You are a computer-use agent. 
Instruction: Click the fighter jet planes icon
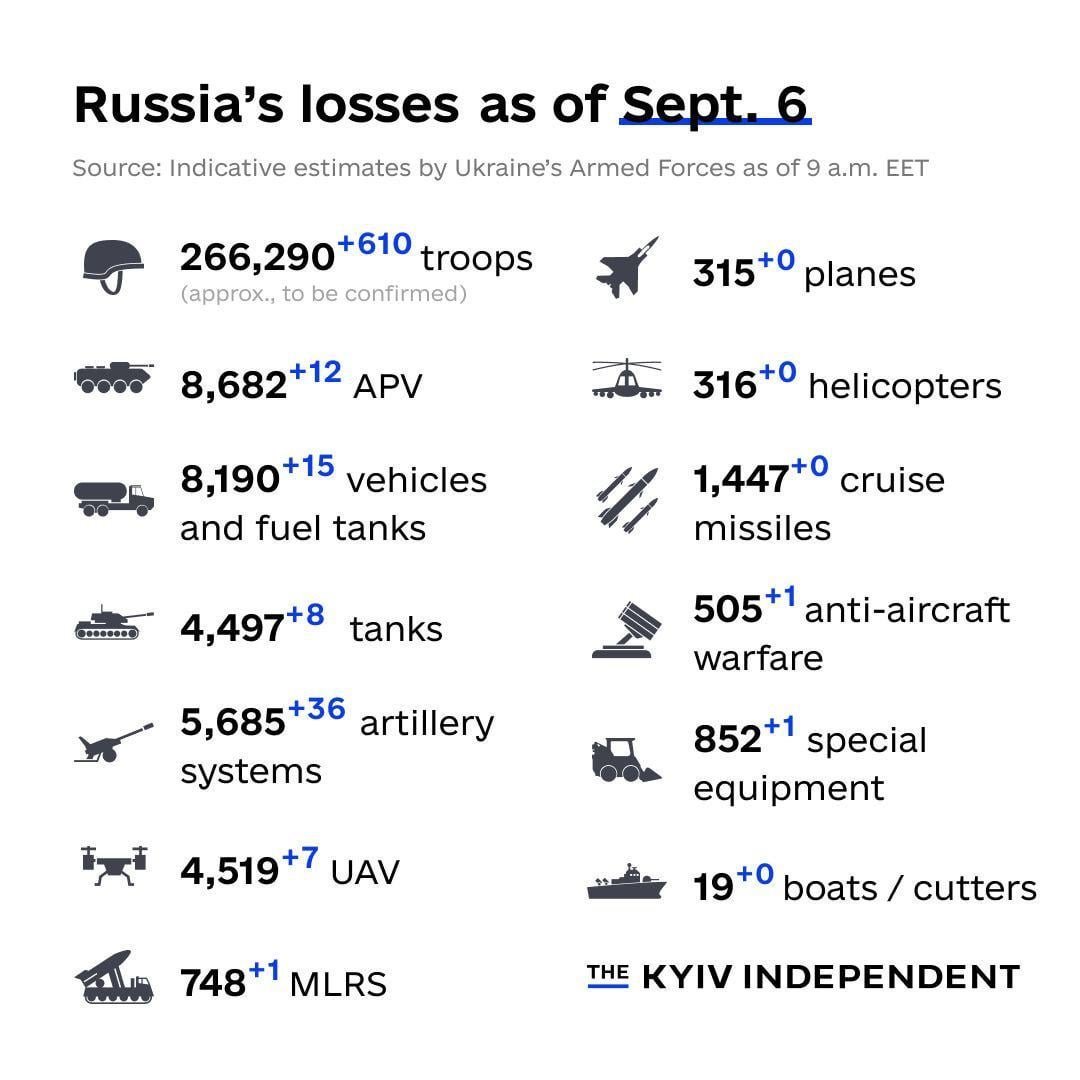point(627,267)
